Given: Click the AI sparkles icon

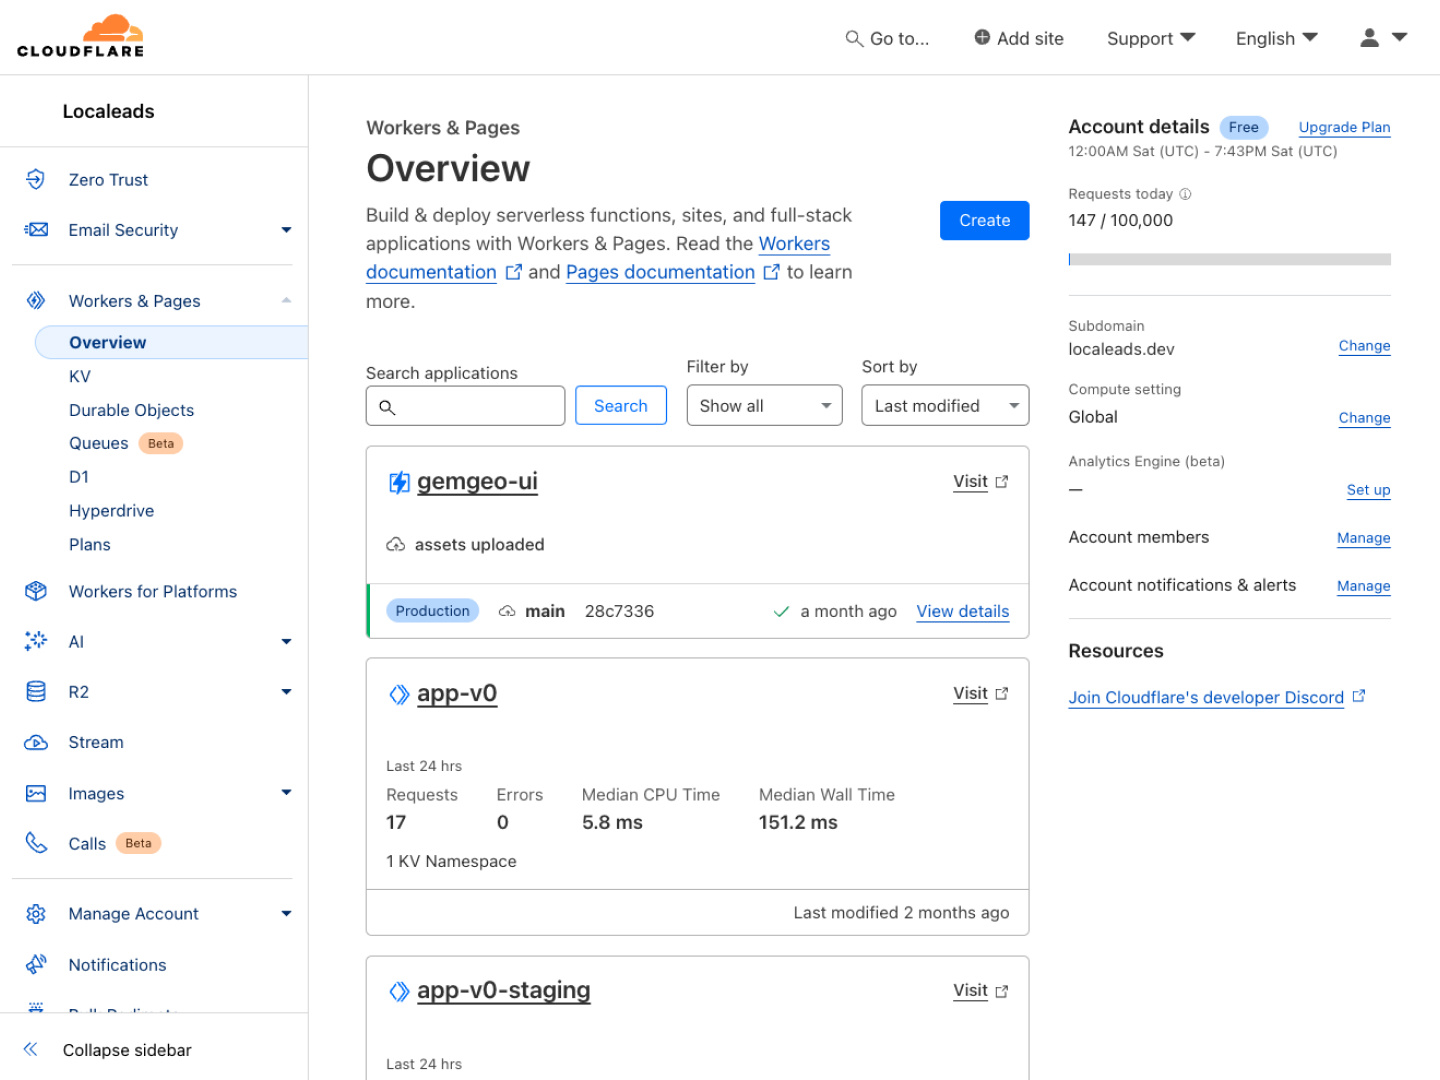Looking at the screenshot, I should click(36, 641).
